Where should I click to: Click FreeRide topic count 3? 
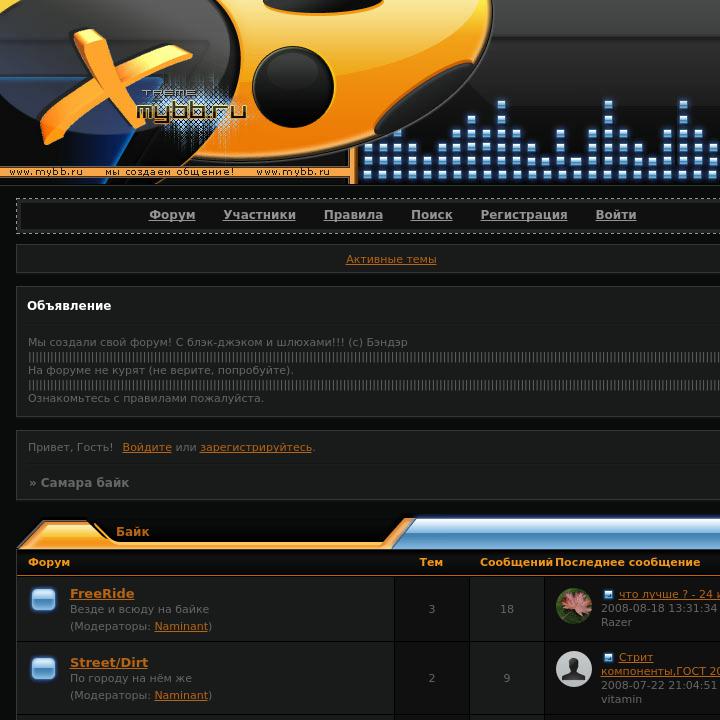[x=431, y=609]
